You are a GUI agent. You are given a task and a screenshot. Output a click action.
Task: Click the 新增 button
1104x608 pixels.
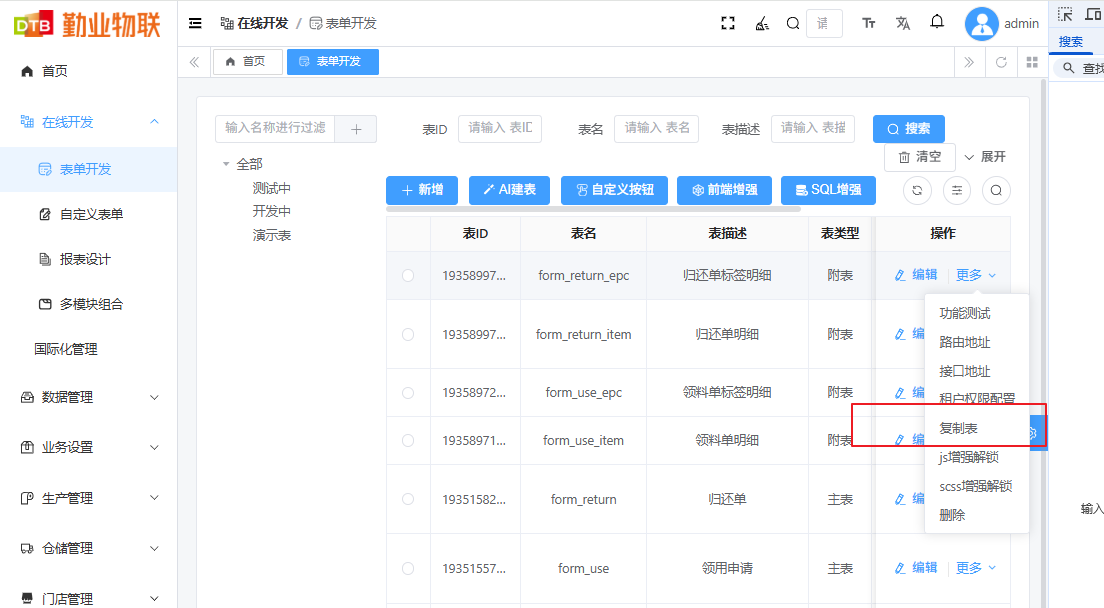pos(422,190)
